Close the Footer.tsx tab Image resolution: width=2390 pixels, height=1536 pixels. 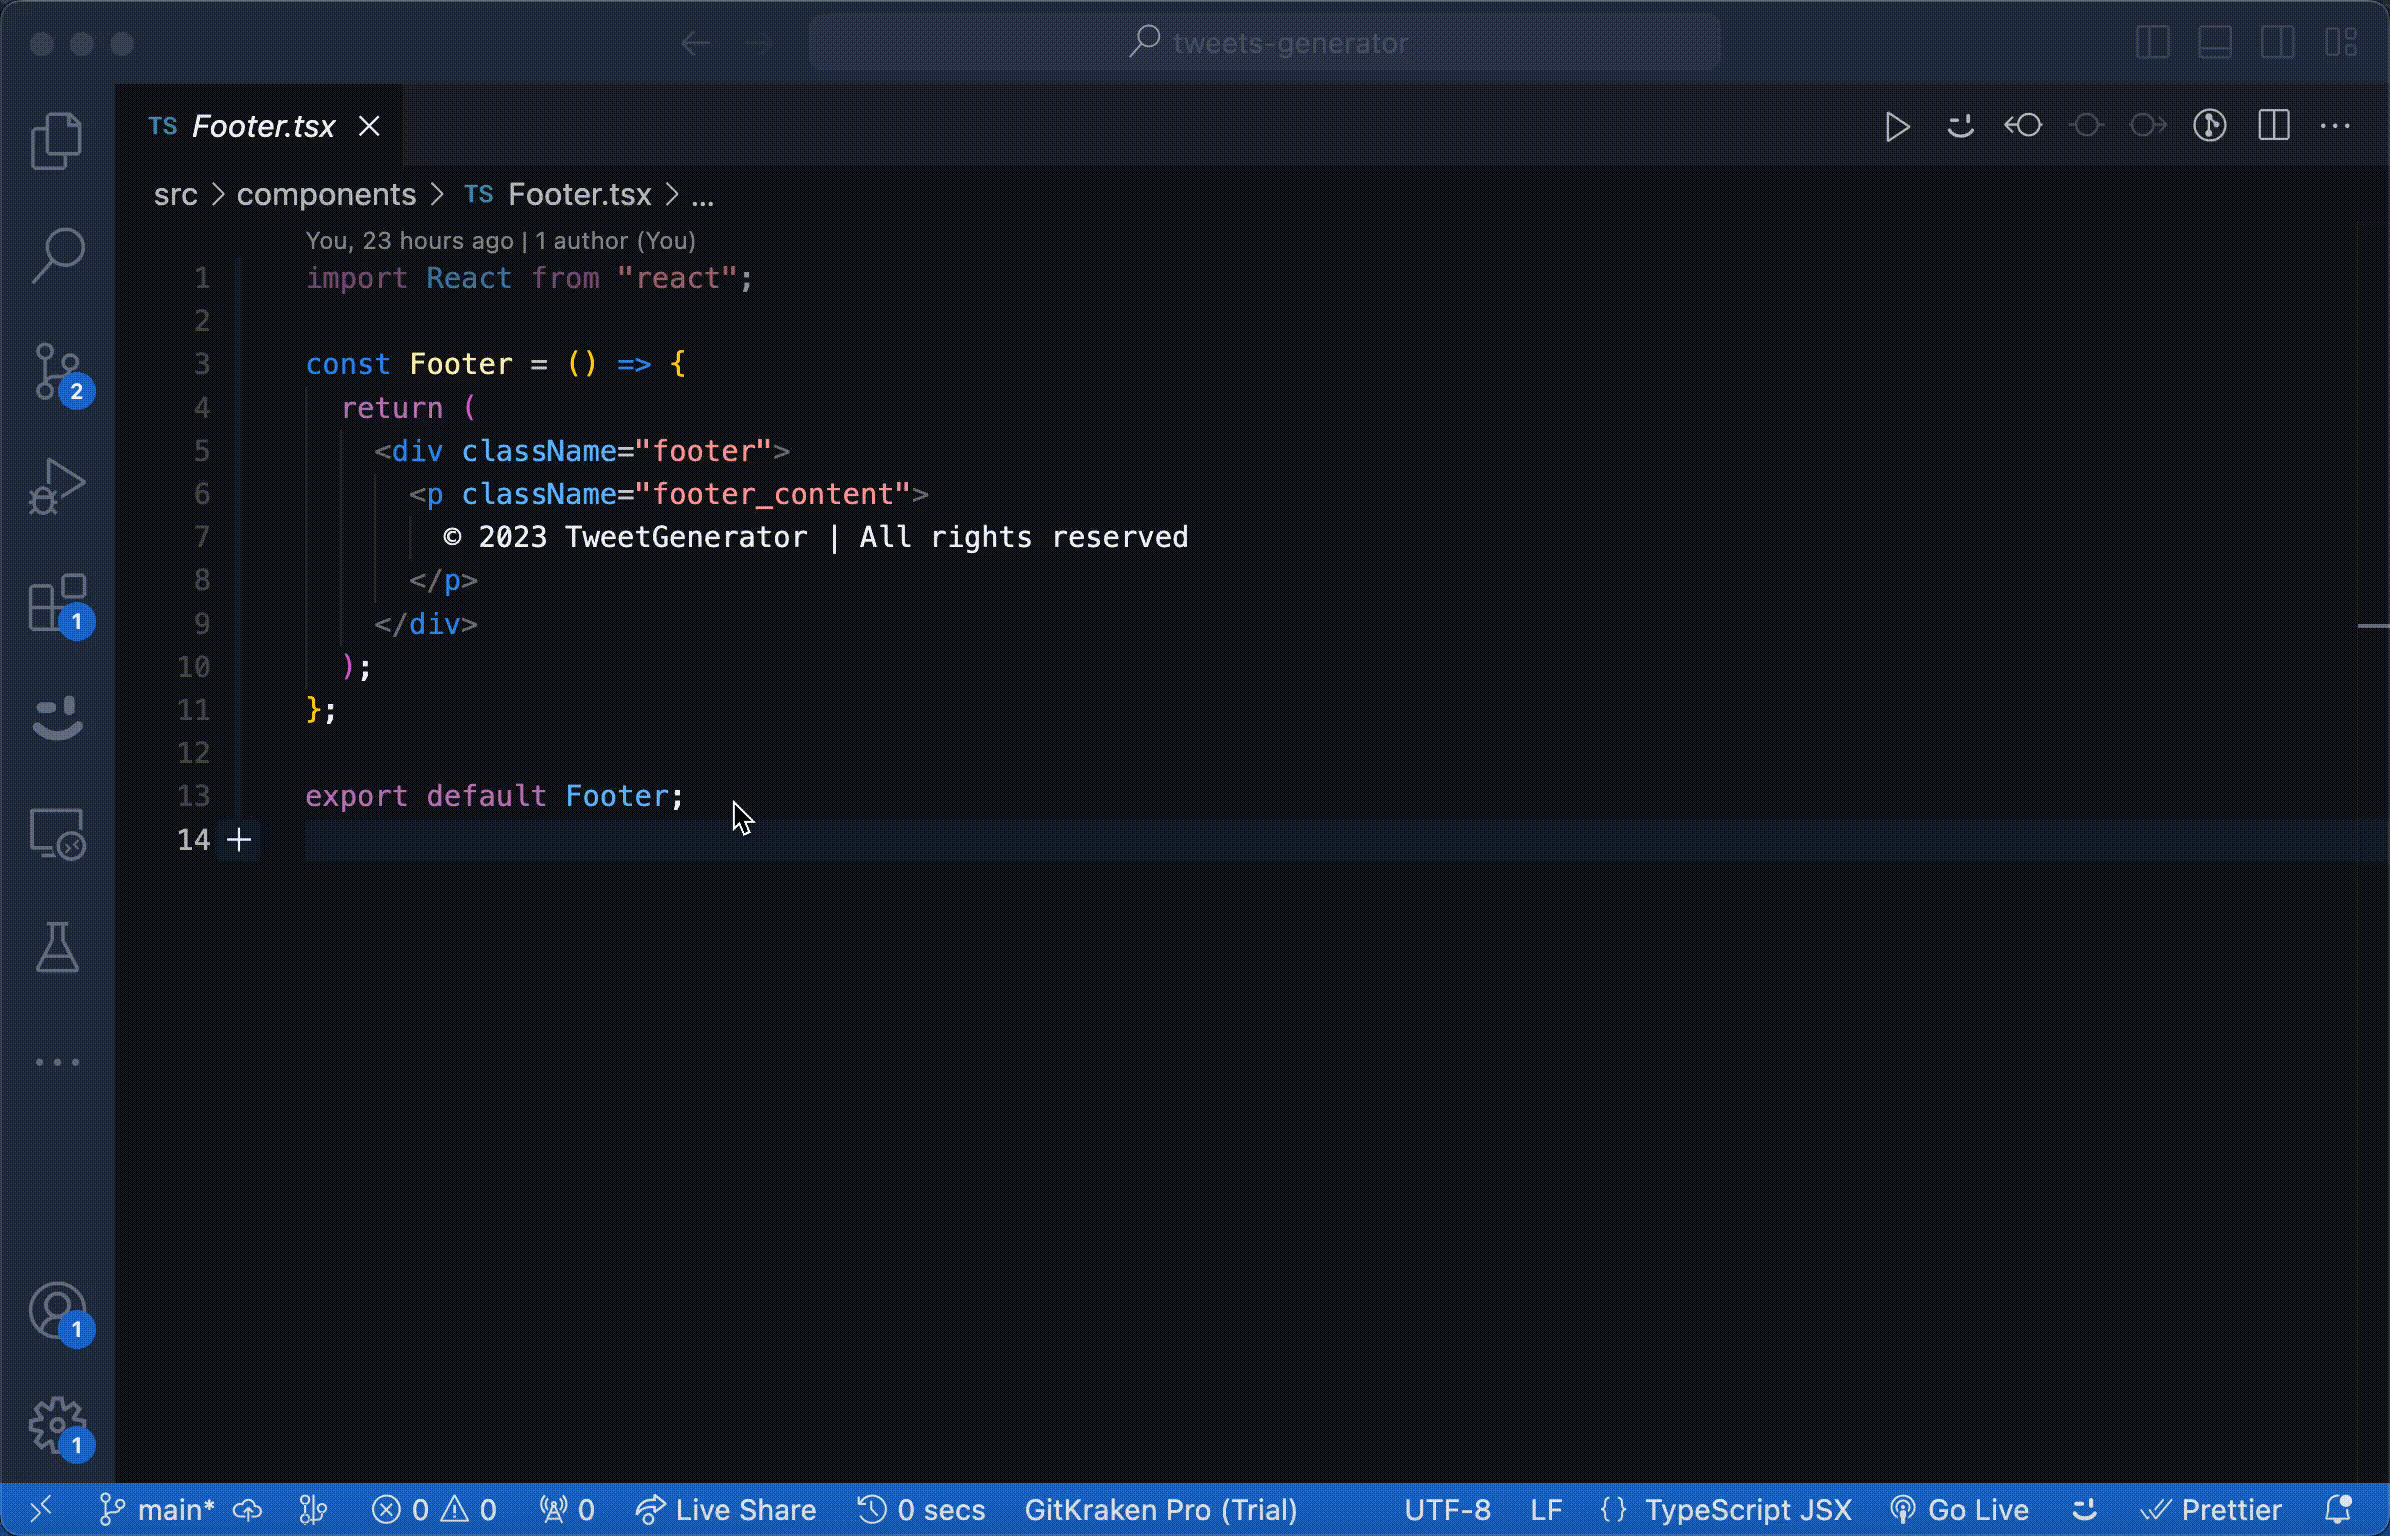pos(369,126)
